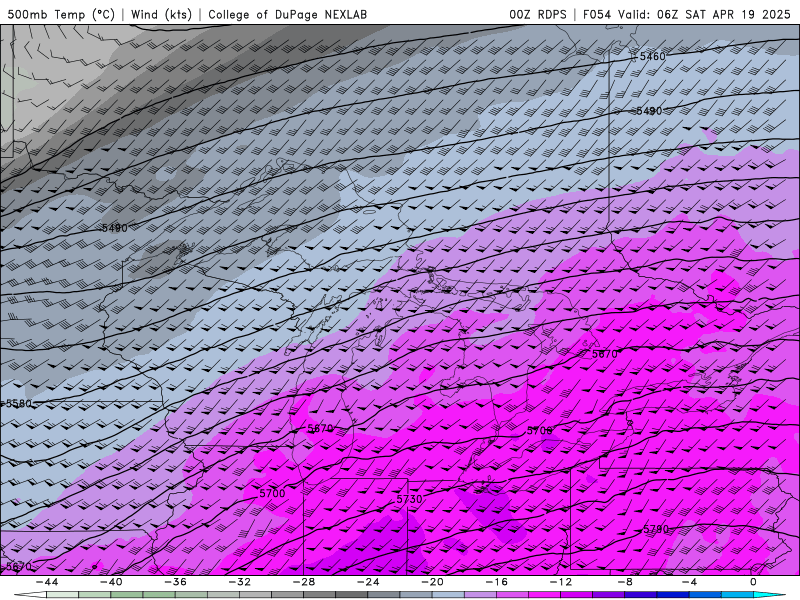Image resolution: width=800 pixels, height=600 pixels.
Task: Click the -24 colorbar tick label
Action: [x=368, y=582]
